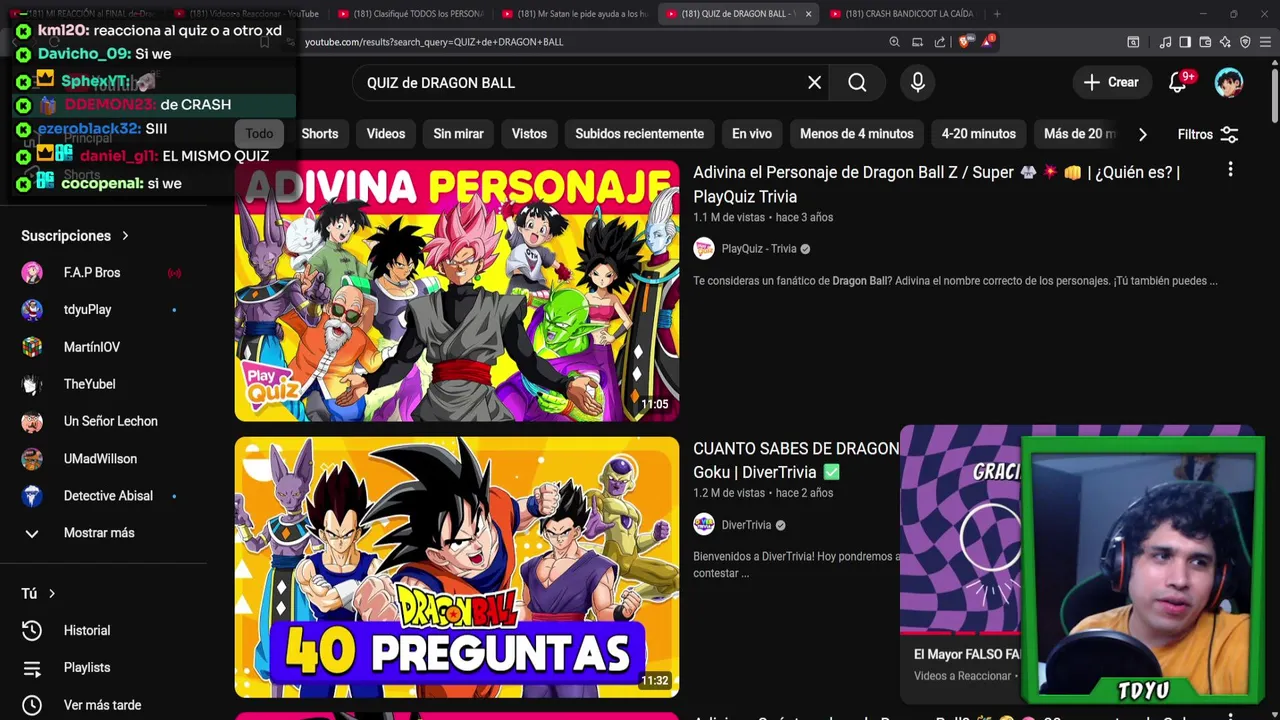Switch to the Videos a Reaccionar browser tab

[246, 14]
